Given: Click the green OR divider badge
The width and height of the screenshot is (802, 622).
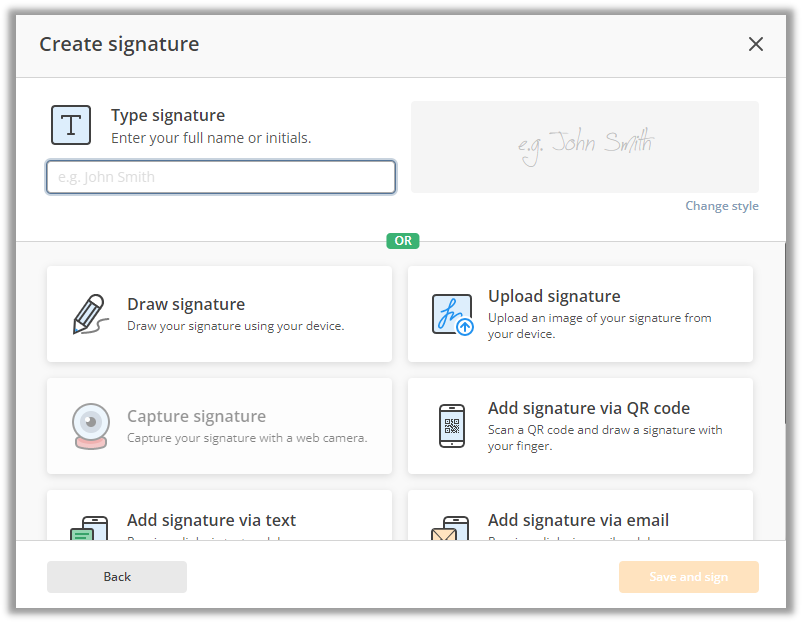Looking at the screenshot, I should tap(403, 241).
